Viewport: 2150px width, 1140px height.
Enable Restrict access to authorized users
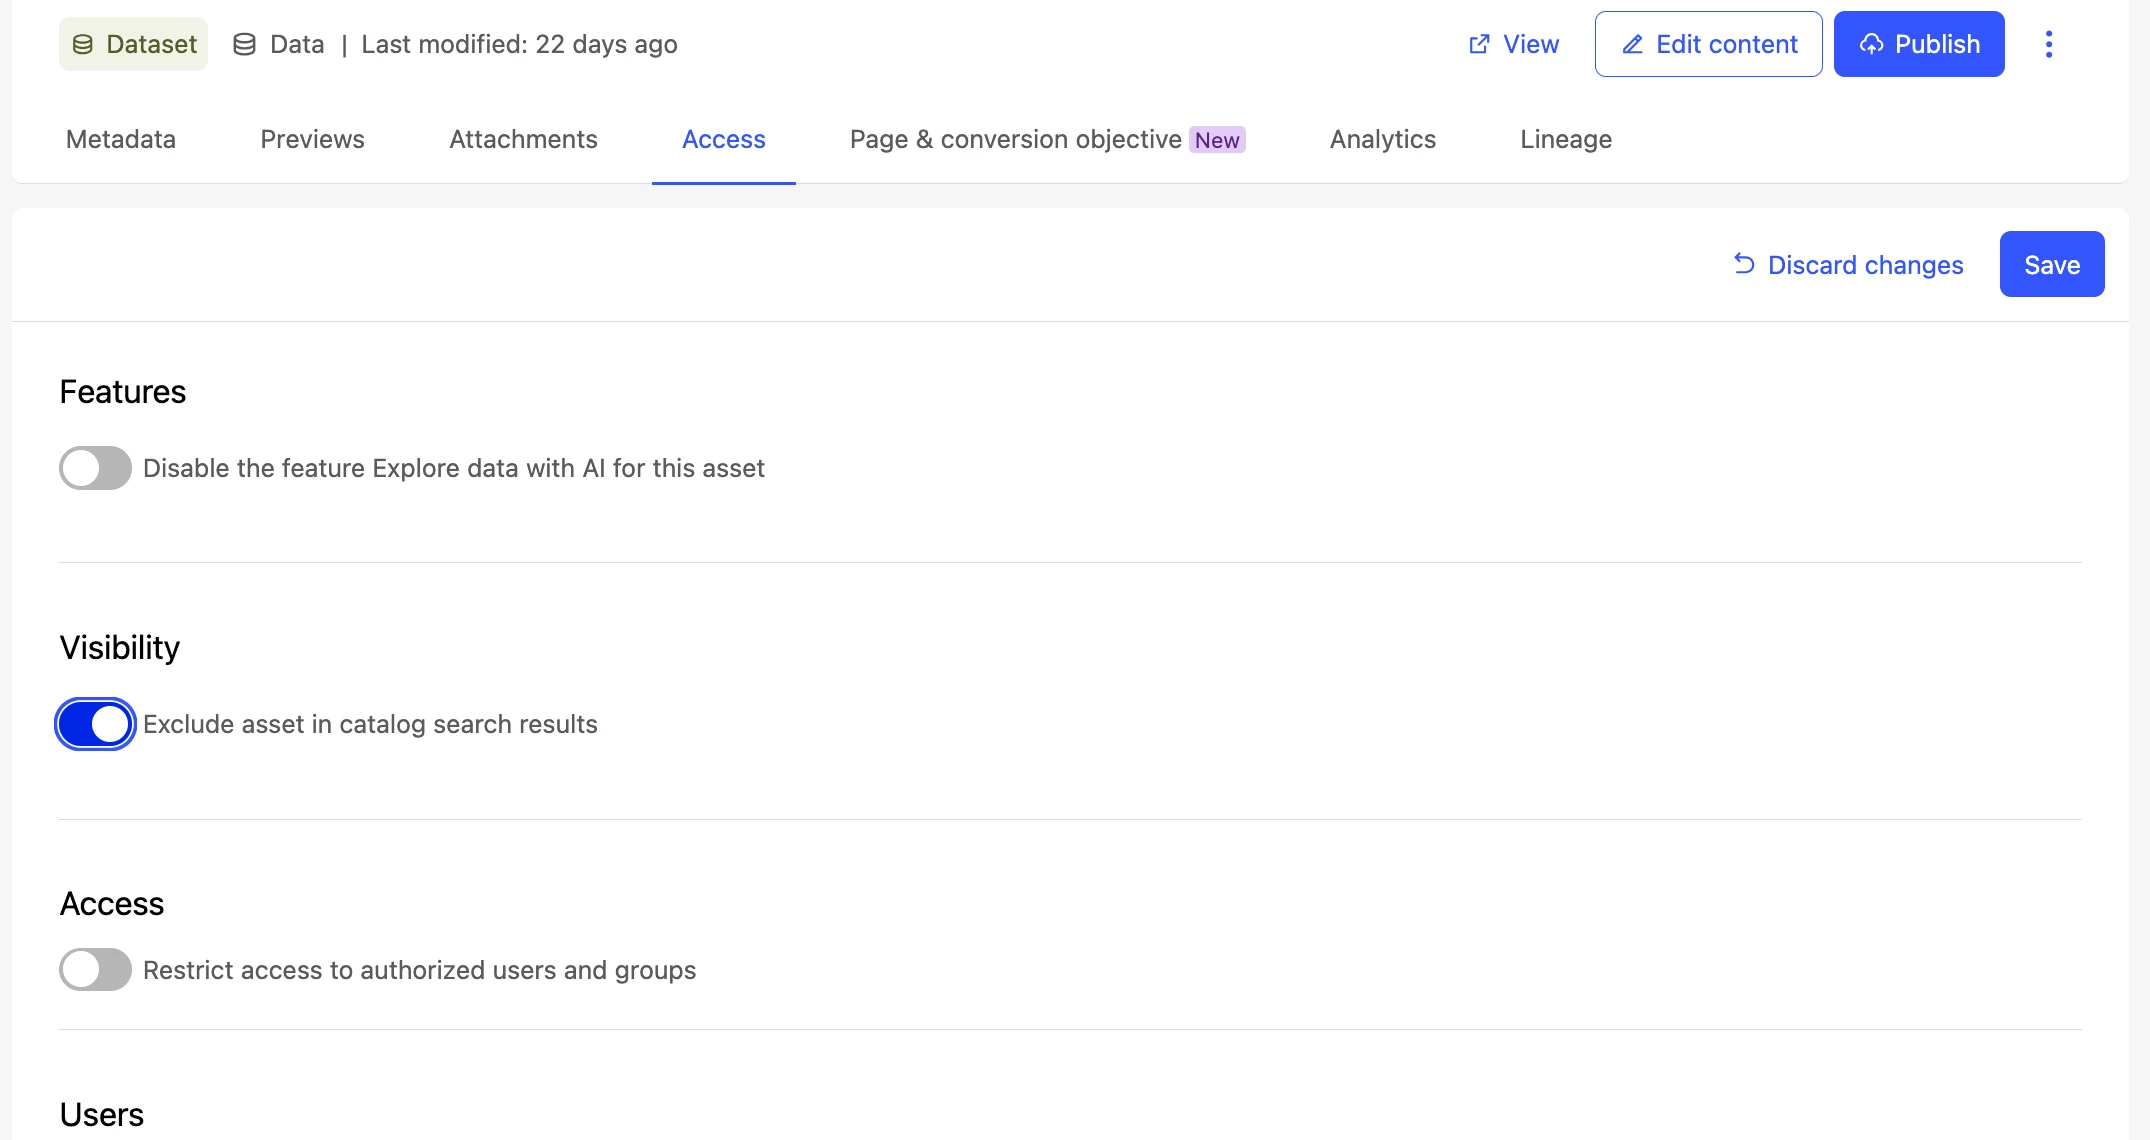[95, 970]
